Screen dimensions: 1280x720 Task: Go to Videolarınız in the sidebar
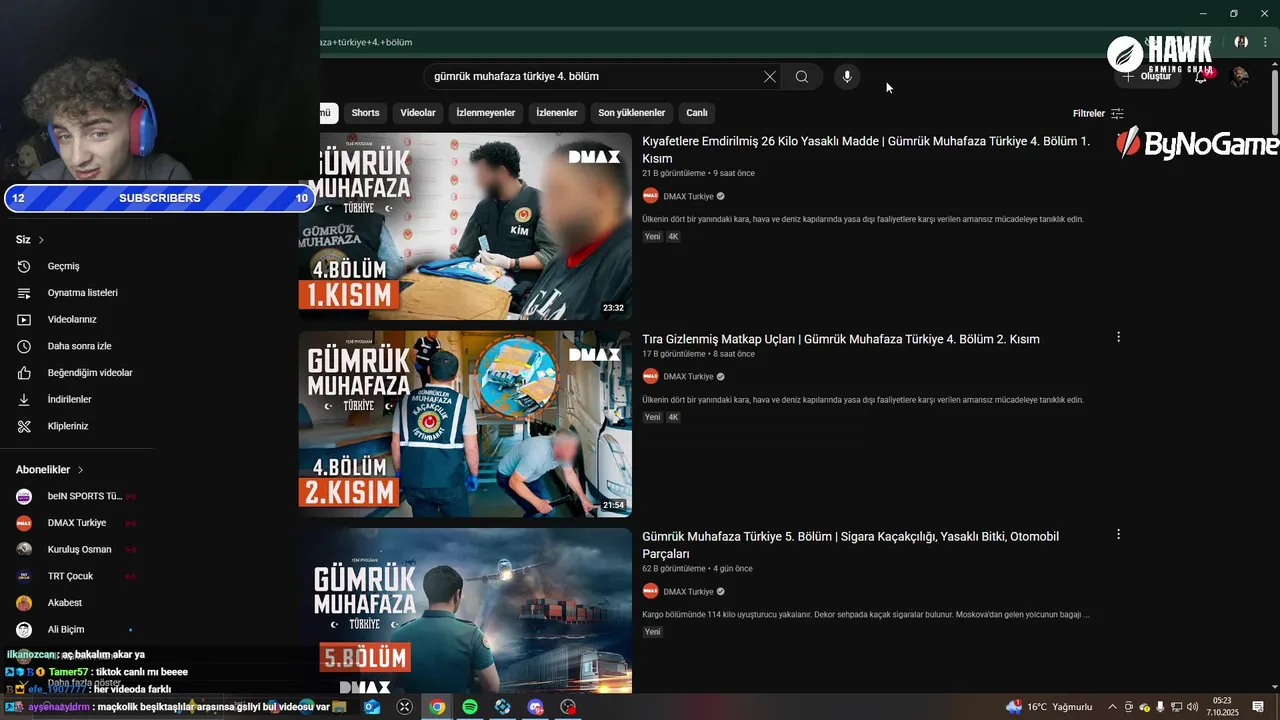click(72, 319)
